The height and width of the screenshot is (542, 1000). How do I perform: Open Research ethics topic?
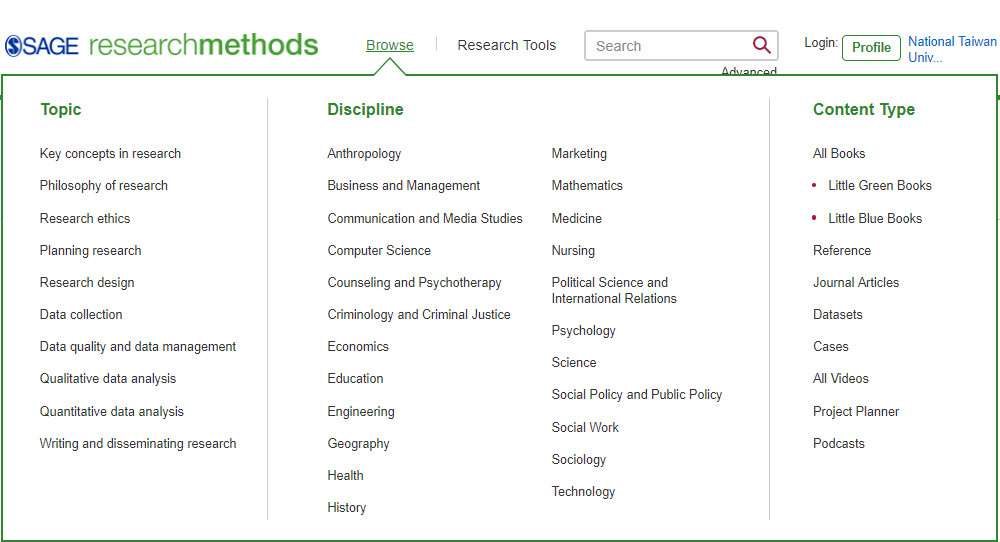tap(85, 219)
